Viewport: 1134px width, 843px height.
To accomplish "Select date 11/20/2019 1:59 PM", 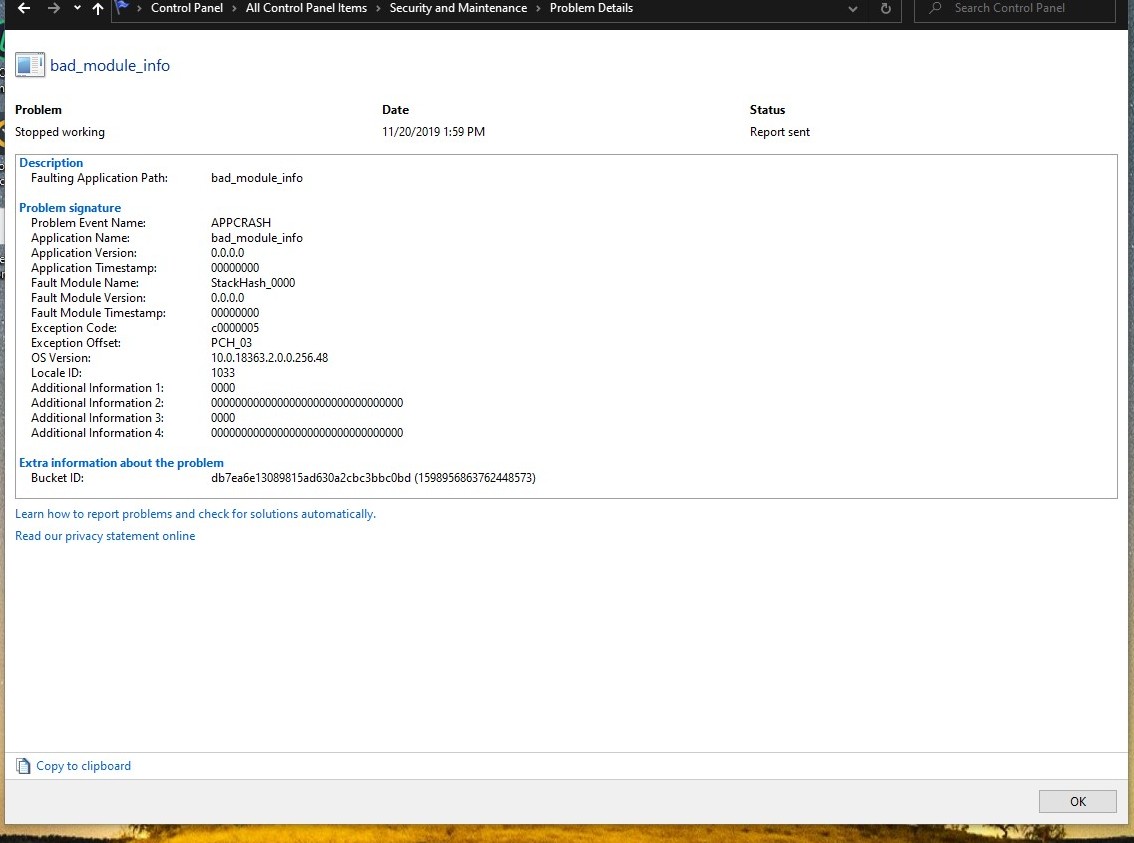I will pyautogui.click(x=433, y=132).
